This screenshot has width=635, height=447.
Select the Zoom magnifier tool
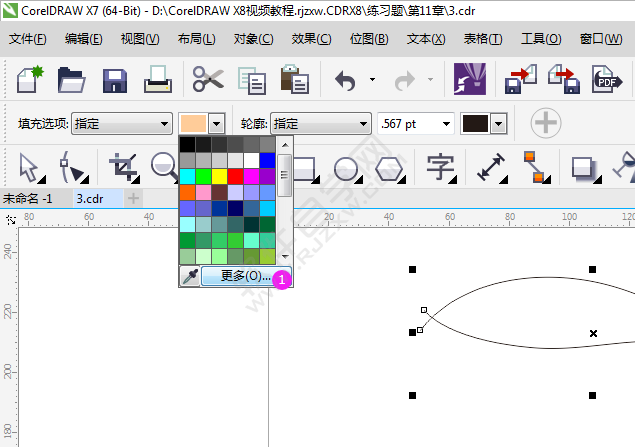point(164,165)
